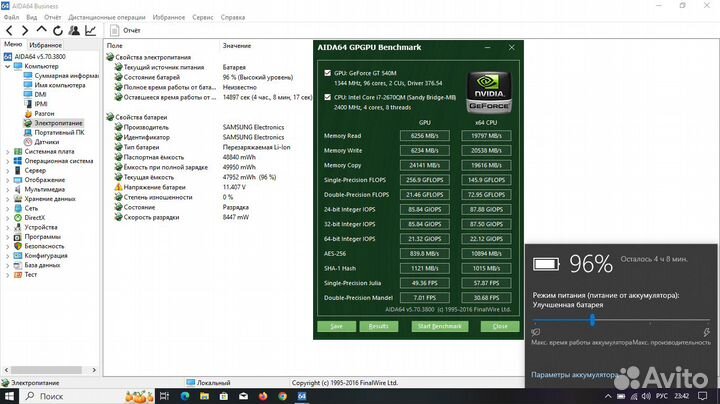720x404 pixels.
Task: Refresh the page with the circular arrow
Action: tap(57, 31)
